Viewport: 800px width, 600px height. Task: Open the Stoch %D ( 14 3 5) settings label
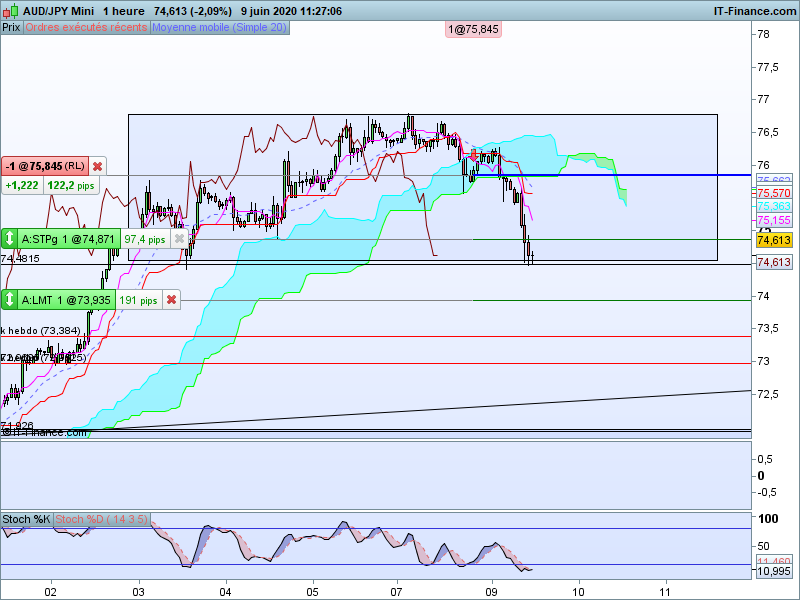[101, 519]
